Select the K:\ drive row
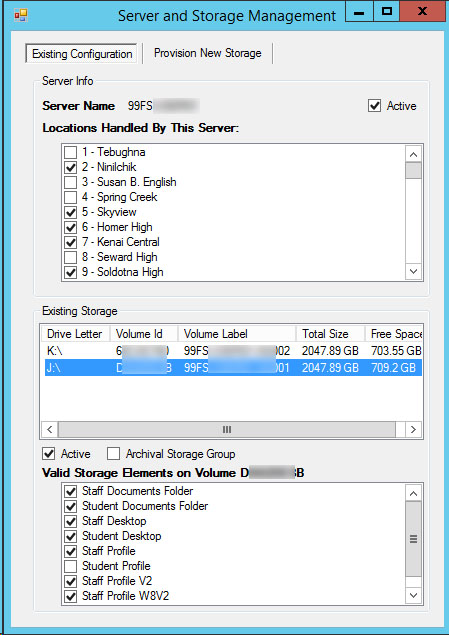This screenshot has width=449, height=635. point(233,351)
